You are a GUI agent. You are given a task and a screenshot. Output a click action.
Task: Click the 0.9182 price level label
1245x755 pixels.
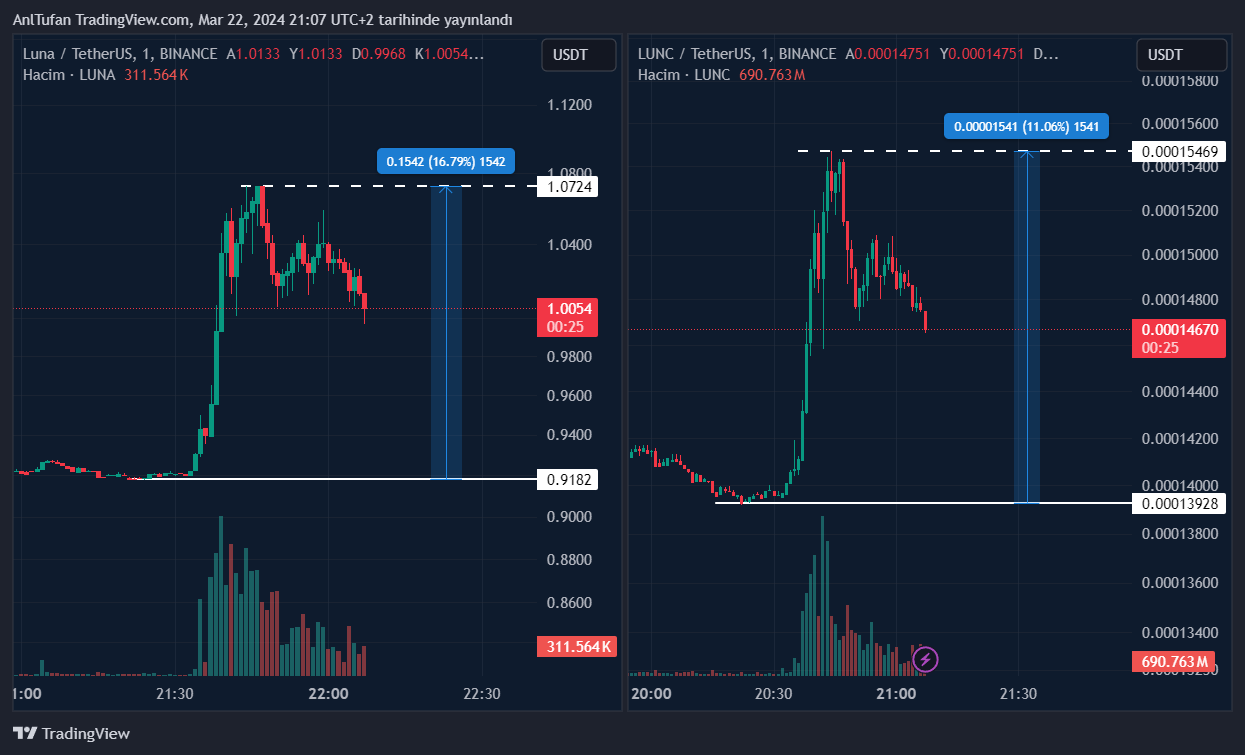567,480
